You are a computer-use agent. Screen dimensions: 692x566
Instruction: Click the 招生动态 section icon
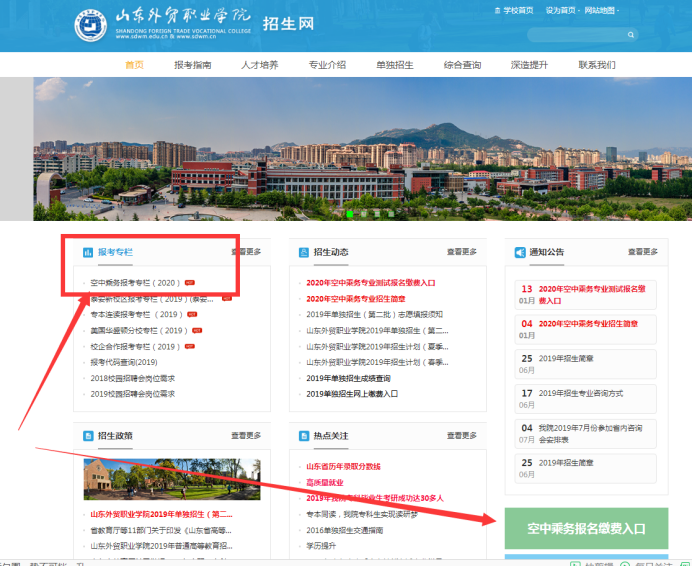click(304, 252)
